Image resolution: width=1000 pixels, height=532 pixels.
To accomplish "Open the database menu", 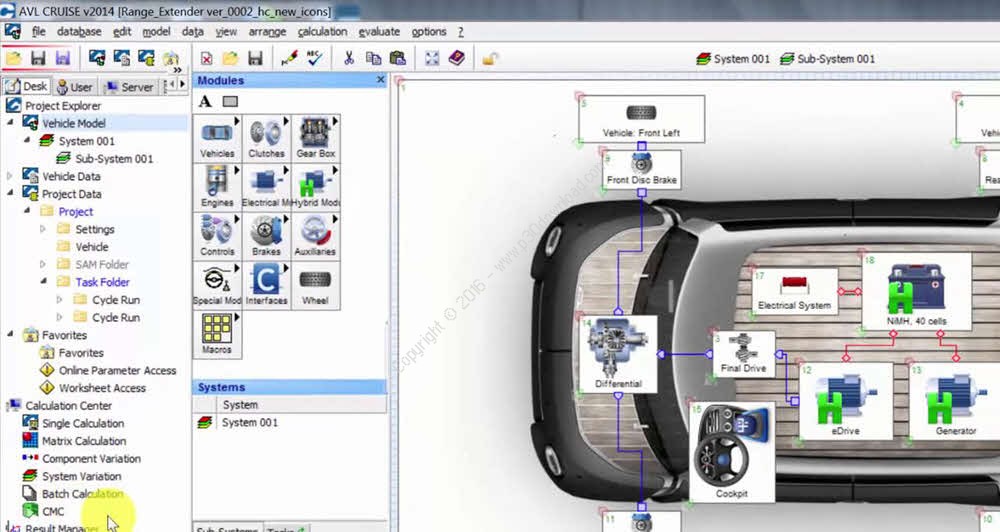I will 79,31.
